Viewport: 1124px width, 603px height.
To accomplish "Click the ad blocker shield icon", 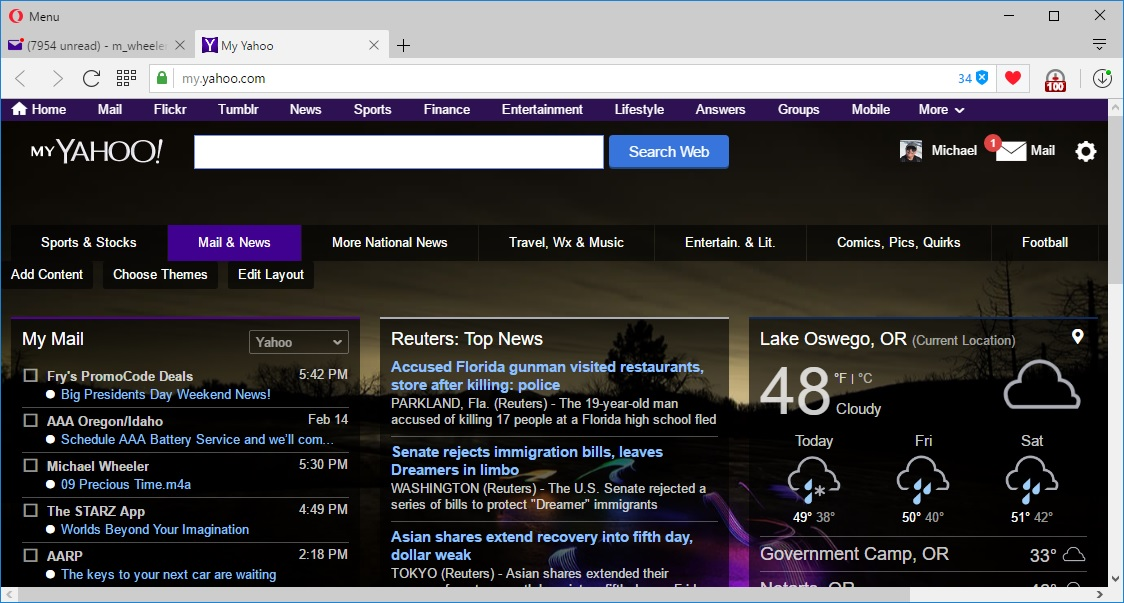I will (982, 78).
